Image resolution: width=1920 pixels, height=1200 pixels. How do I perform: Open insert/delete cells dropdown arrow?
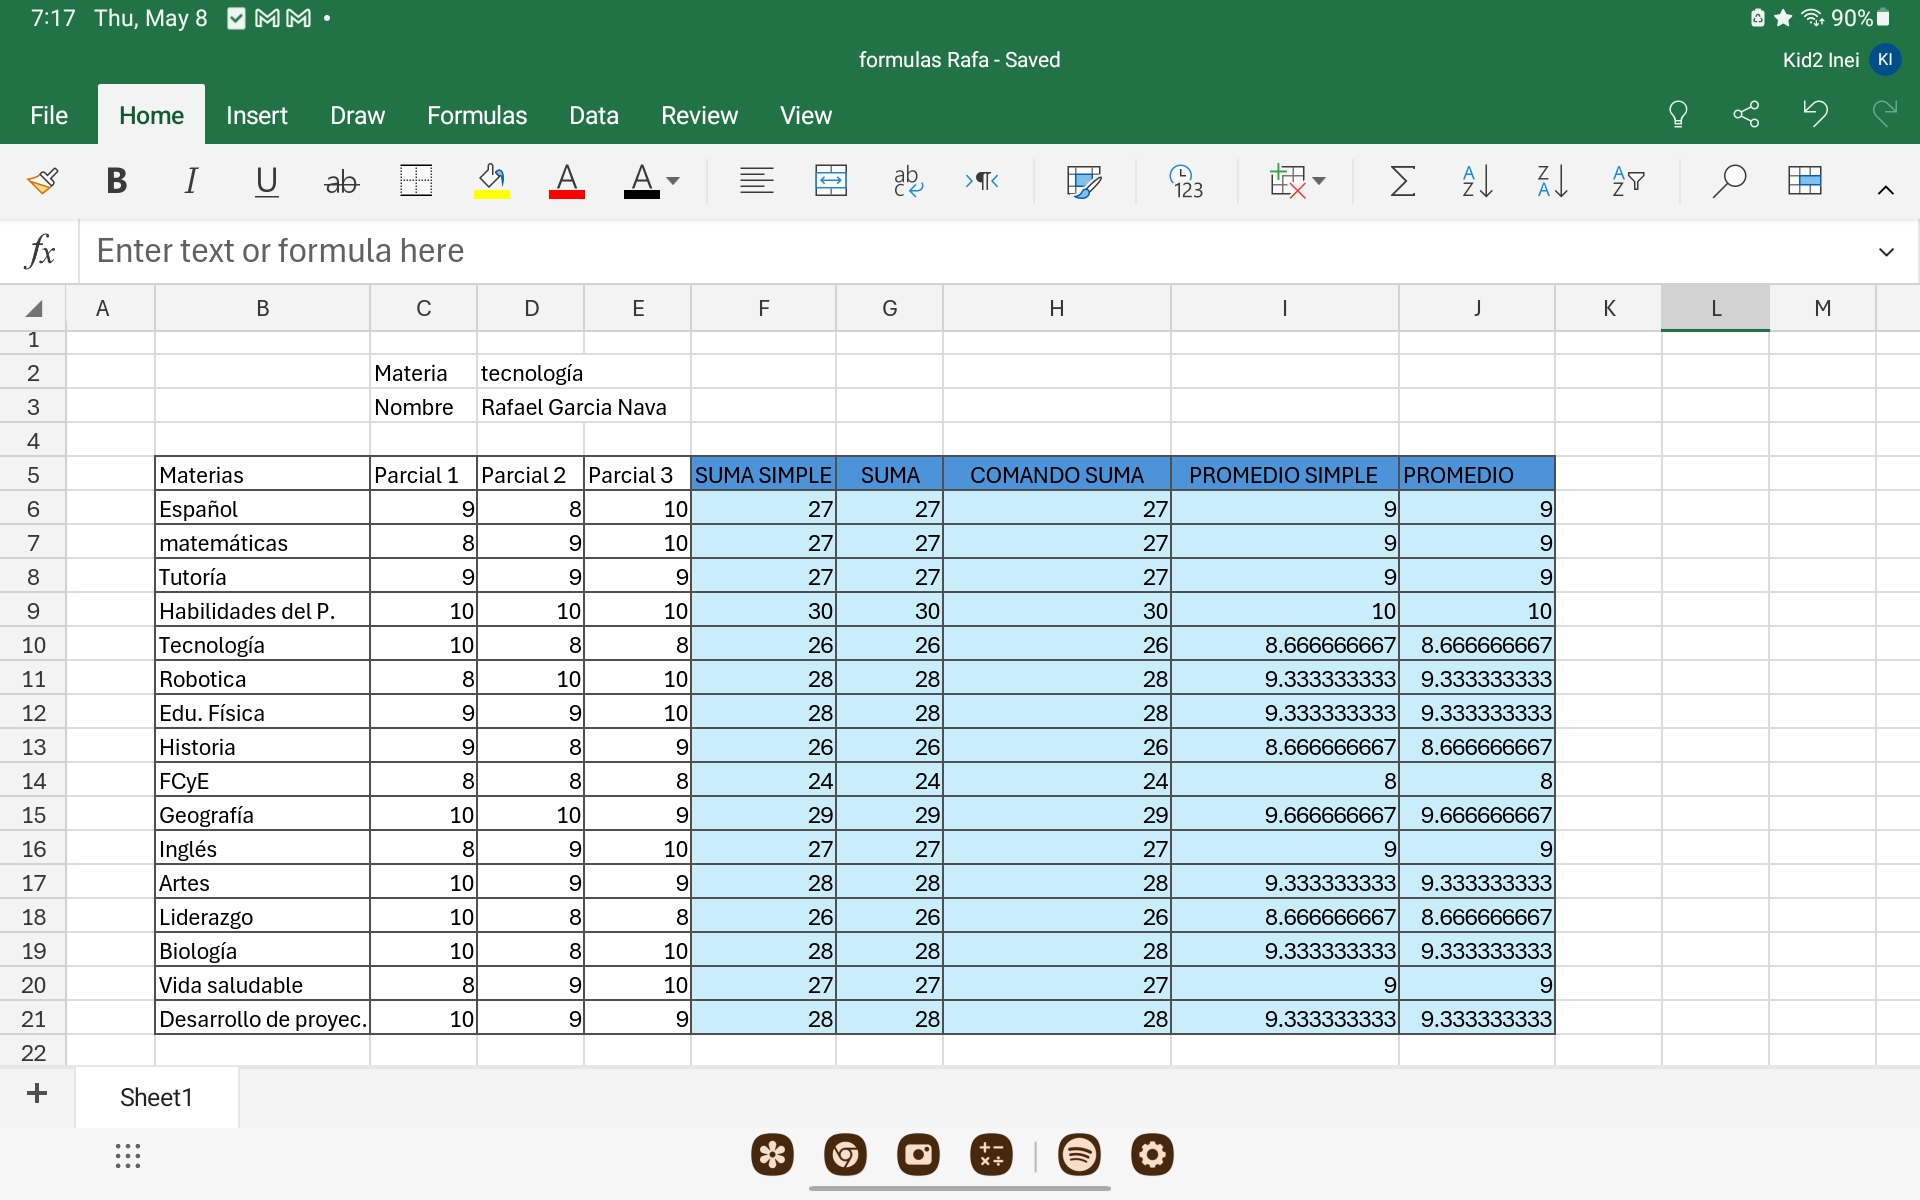click(x=1319, y=181)
